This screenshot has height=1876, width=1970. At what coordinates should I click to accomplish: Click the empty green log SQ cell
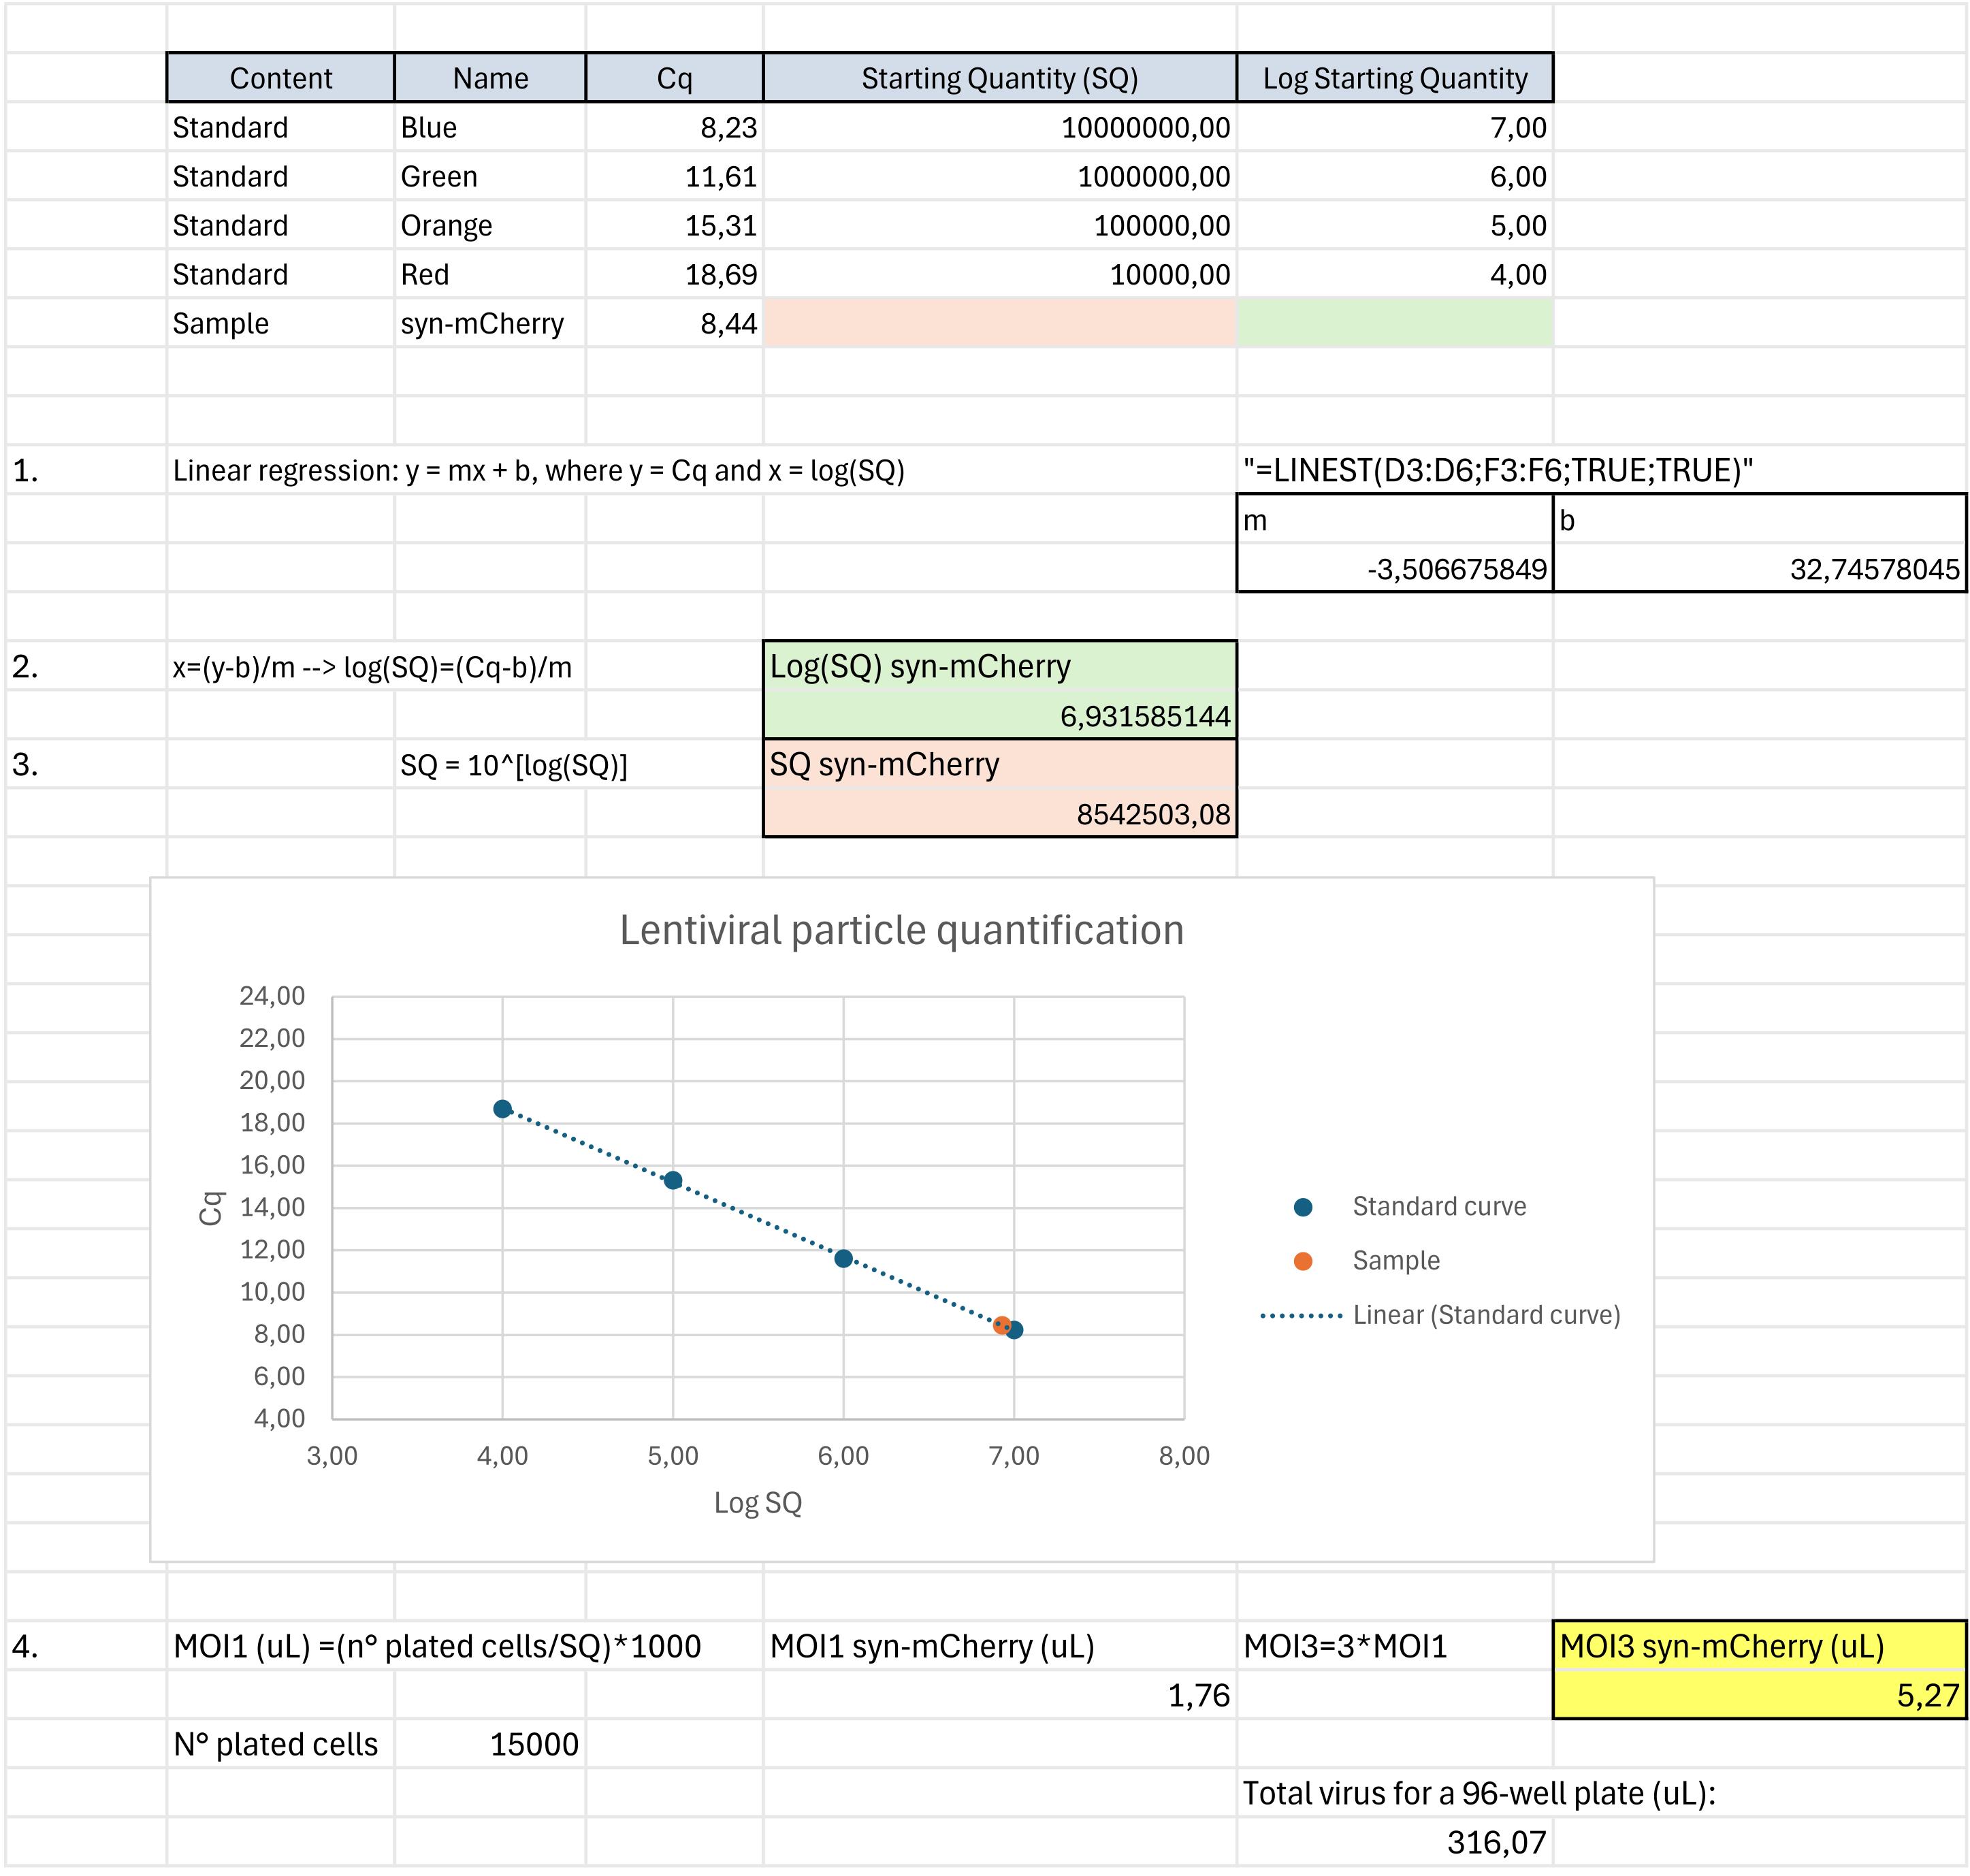pyautogui.click(x=1394, y=323)
